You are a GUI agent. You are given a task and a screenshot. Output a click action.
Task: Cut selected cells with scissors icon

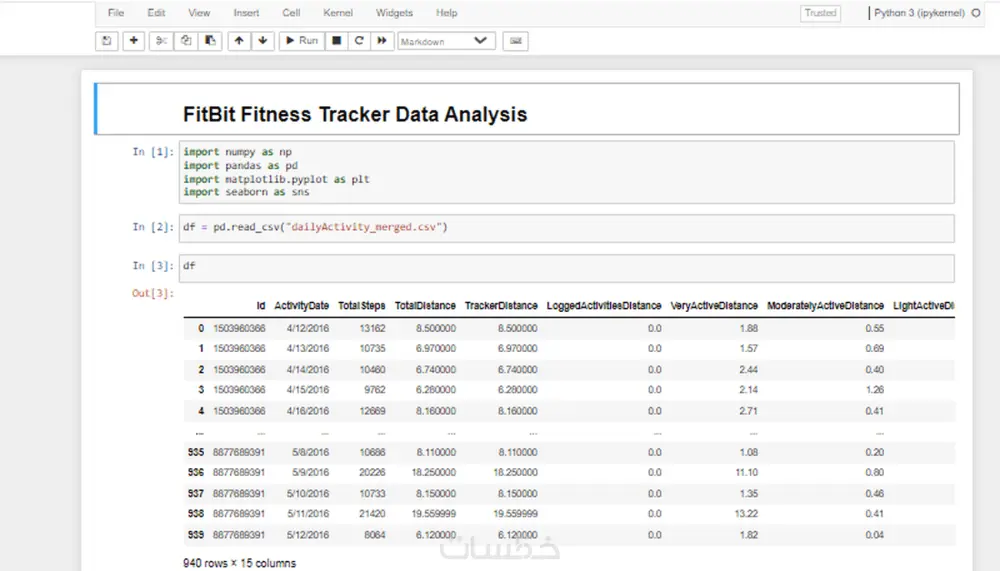pos(161,41)
